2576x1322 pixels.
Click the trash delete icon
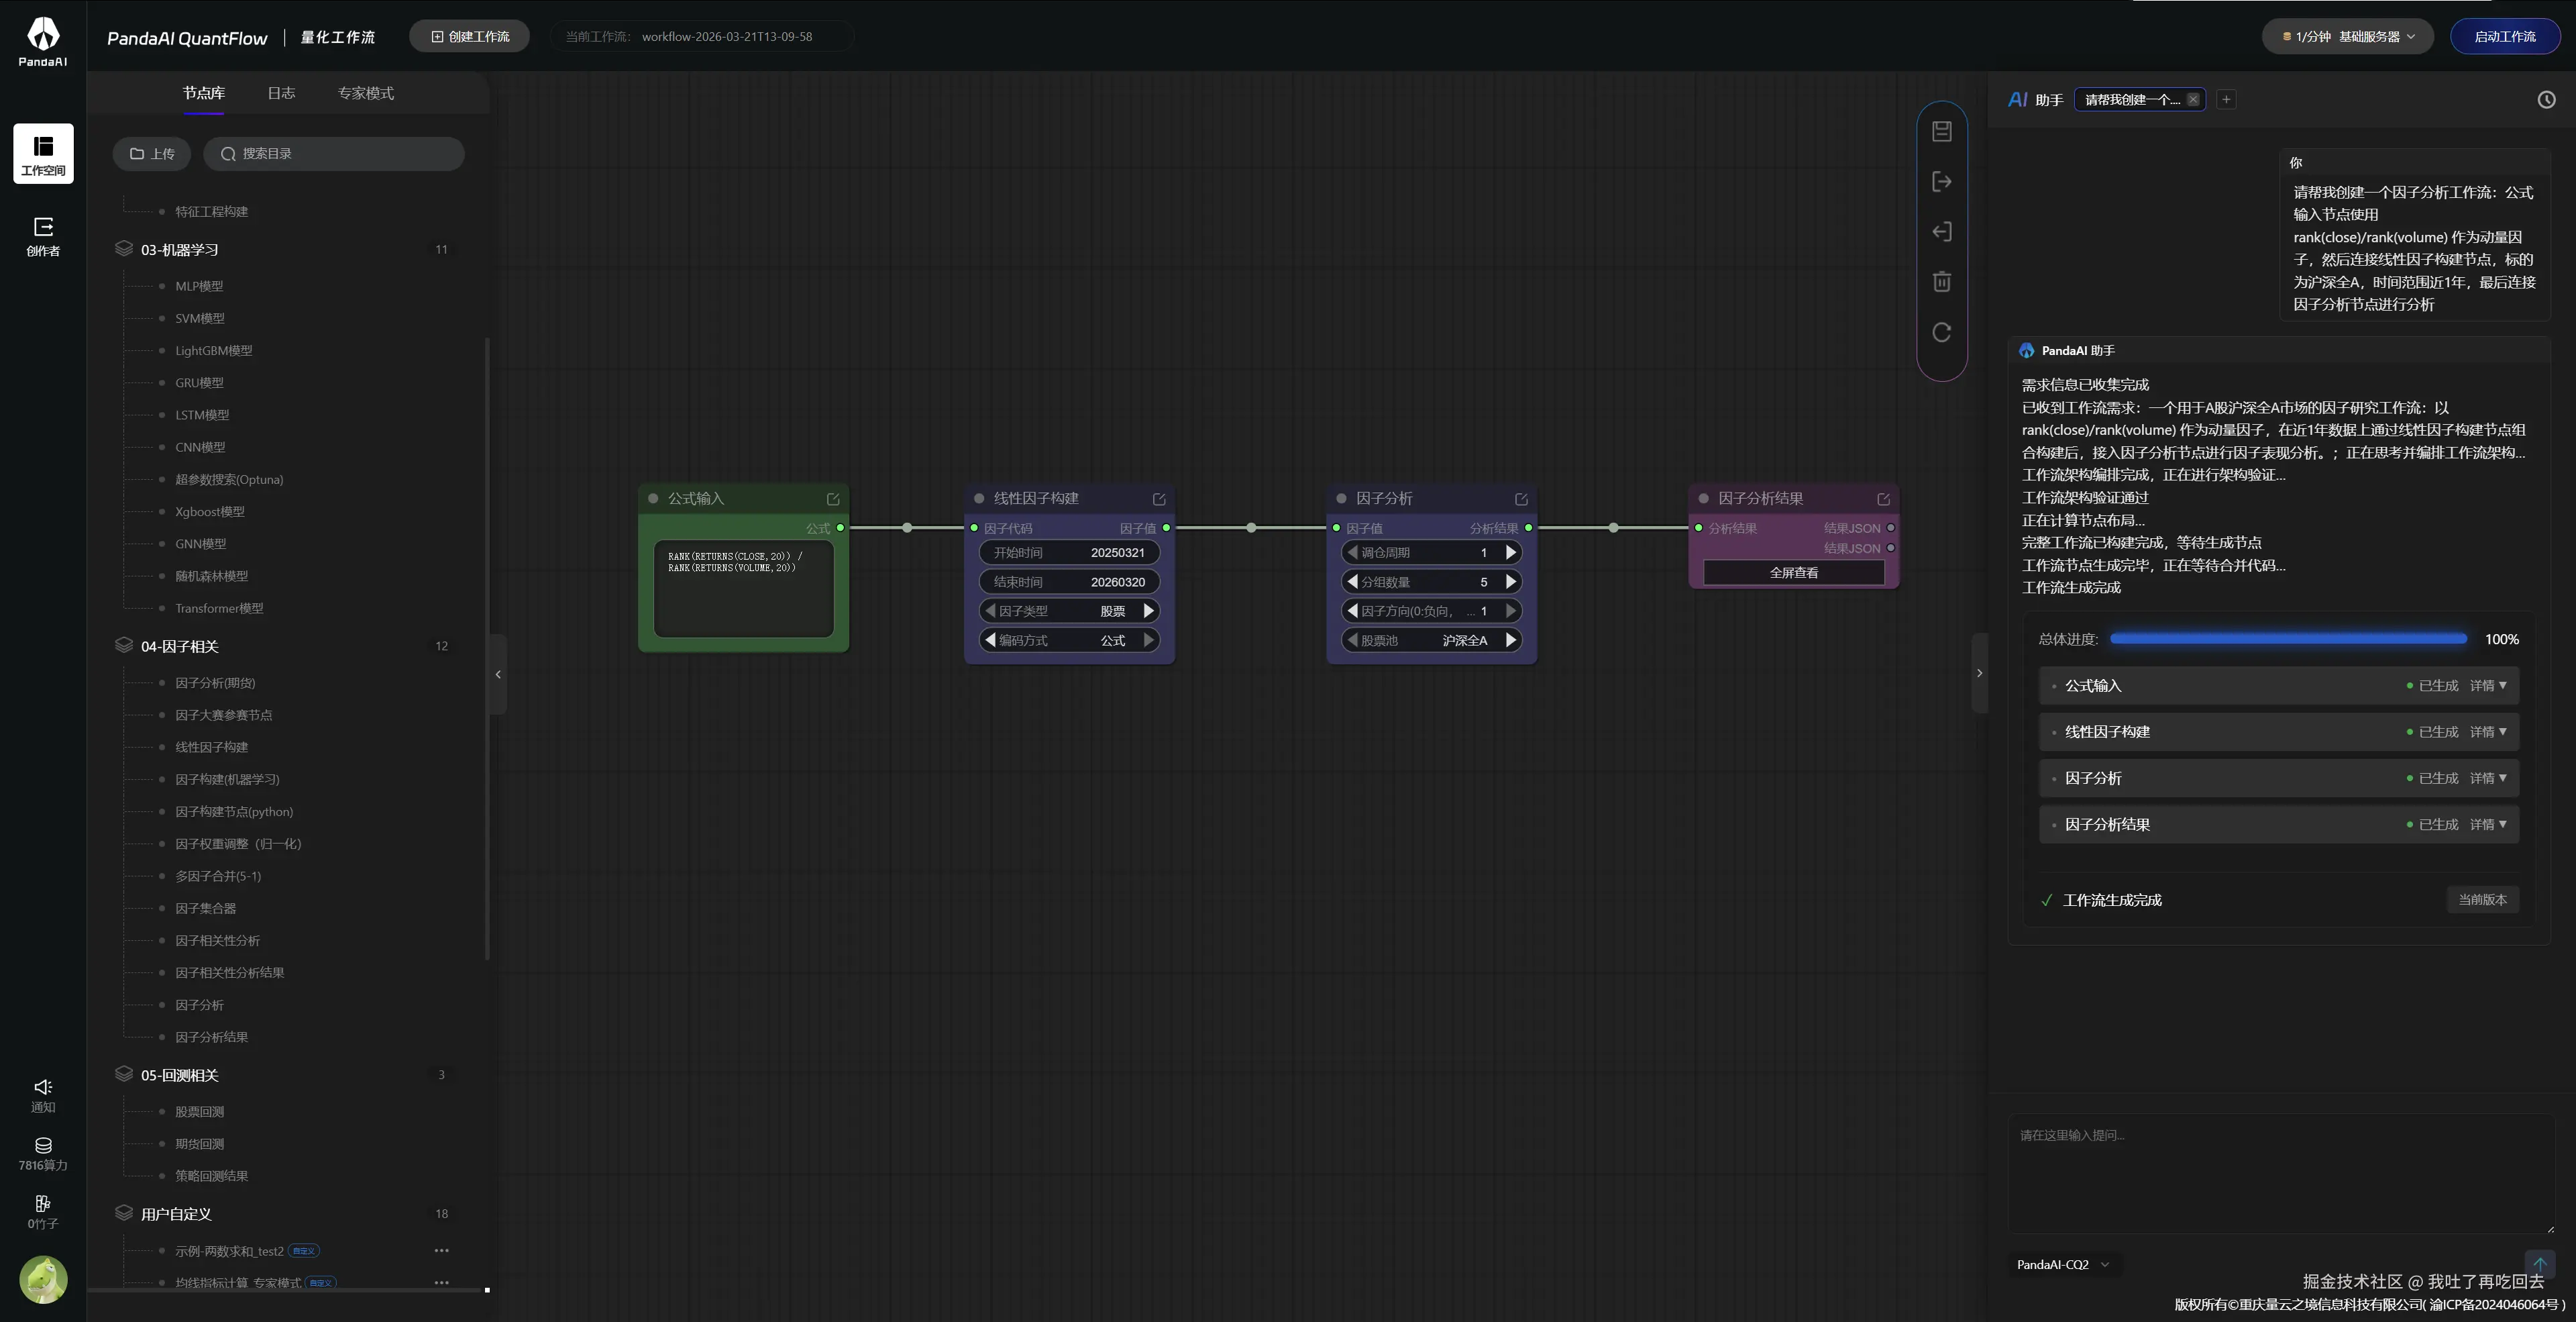pos(1941,282)
